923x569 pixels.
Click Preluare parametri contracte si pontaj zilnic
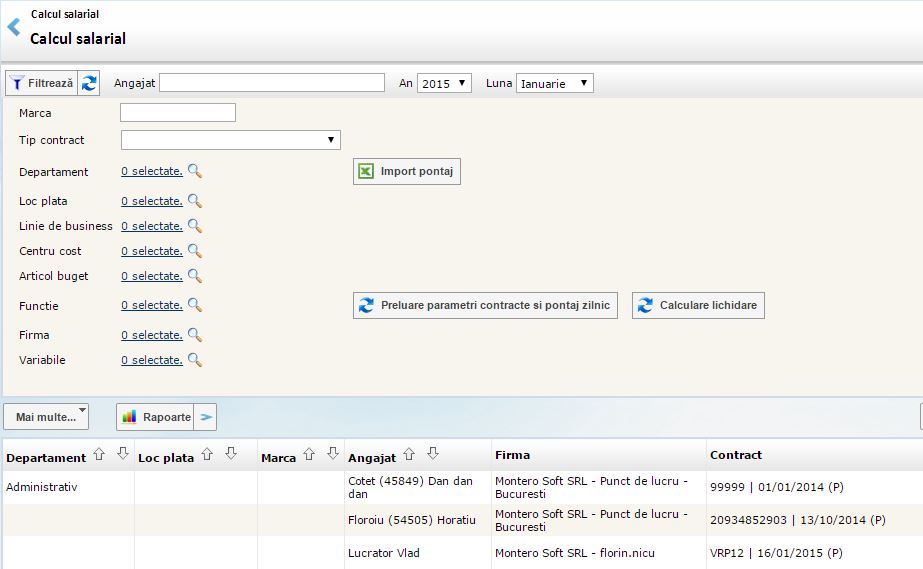[x=486, y=305]
